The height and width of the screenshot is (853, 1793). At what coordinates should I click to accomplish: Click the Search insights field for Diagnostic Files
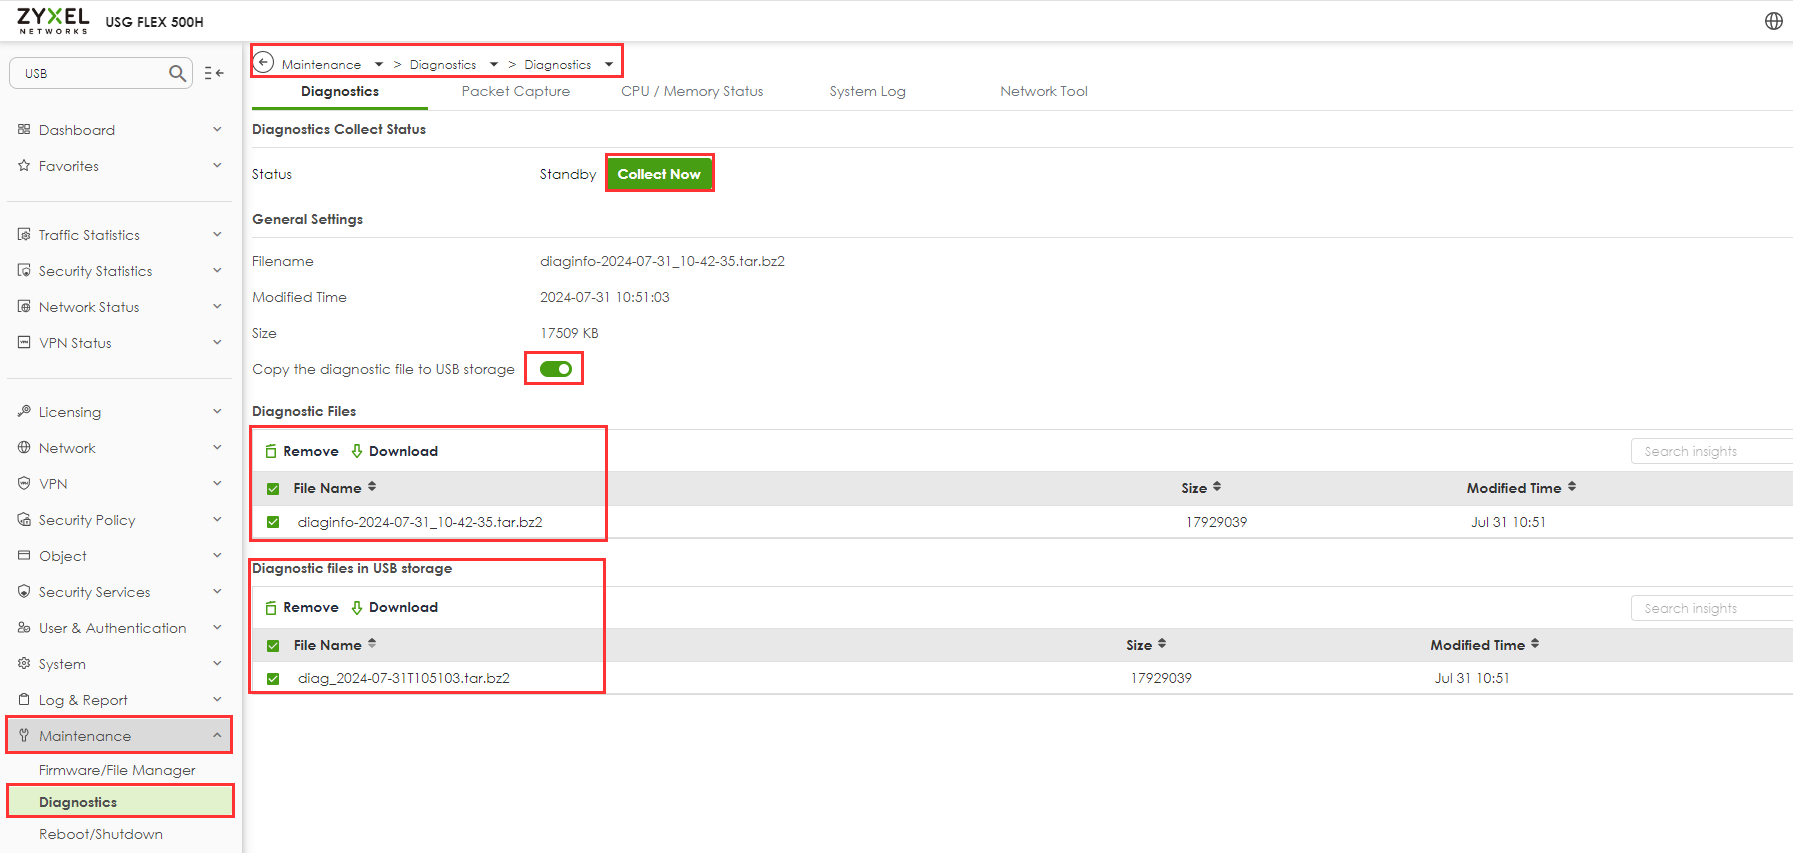pyautogui.click(x=1710, y=452)
